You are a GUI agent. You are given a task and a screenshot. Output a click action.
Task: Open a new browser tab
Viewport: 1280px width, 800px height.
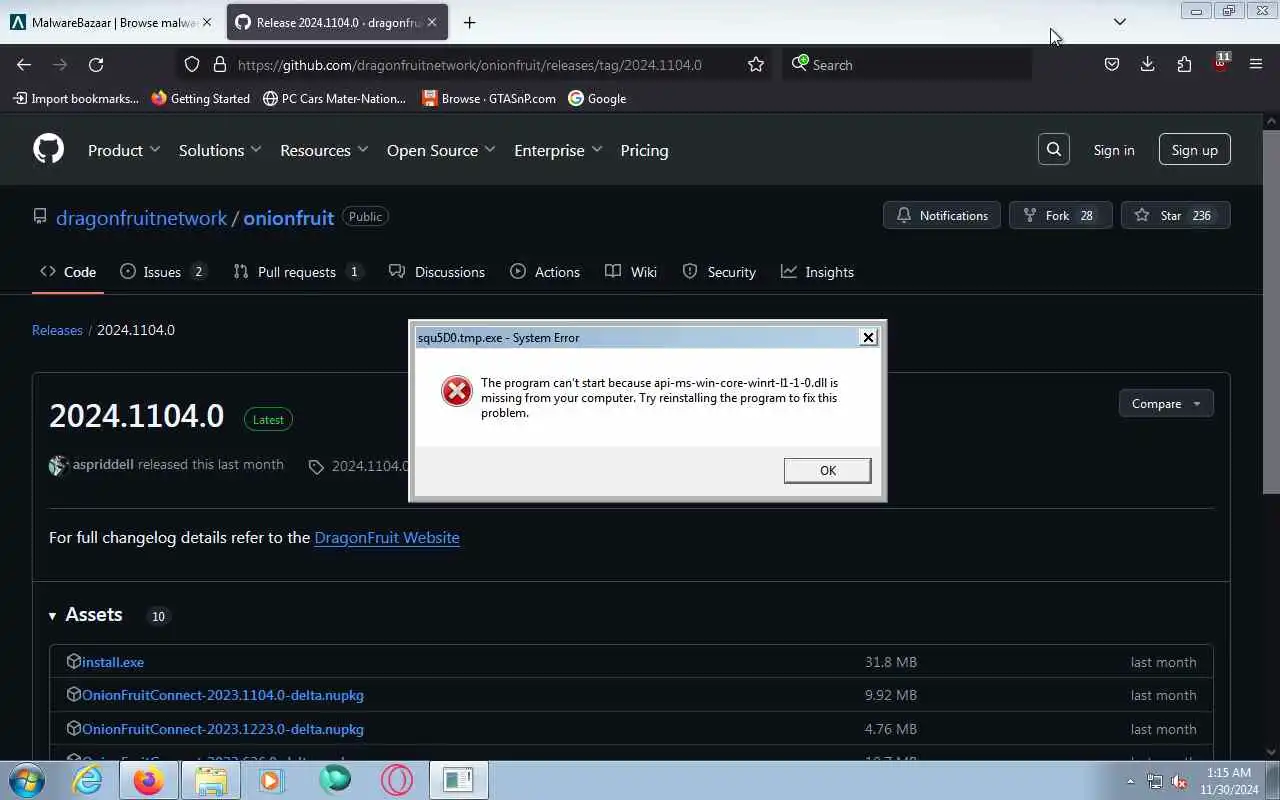(469, 22)
